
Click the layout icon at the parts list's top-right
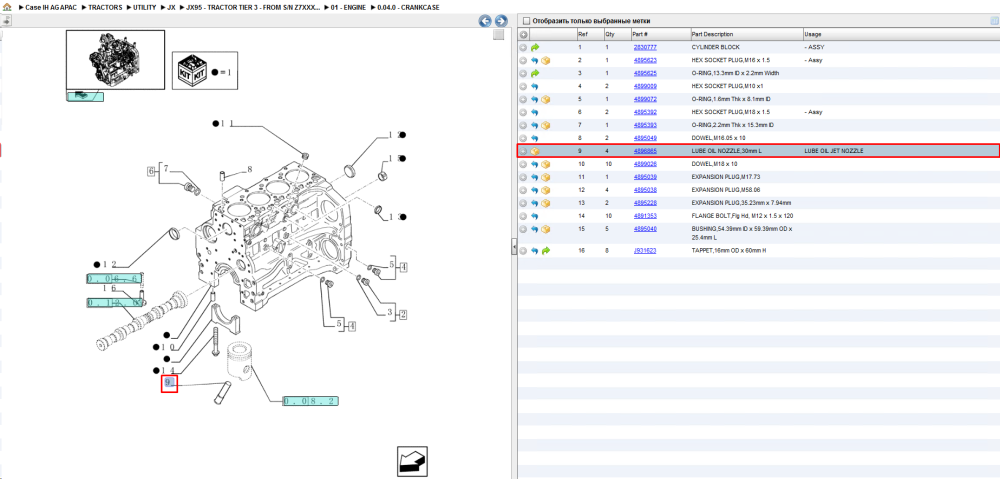coord(994,21)
